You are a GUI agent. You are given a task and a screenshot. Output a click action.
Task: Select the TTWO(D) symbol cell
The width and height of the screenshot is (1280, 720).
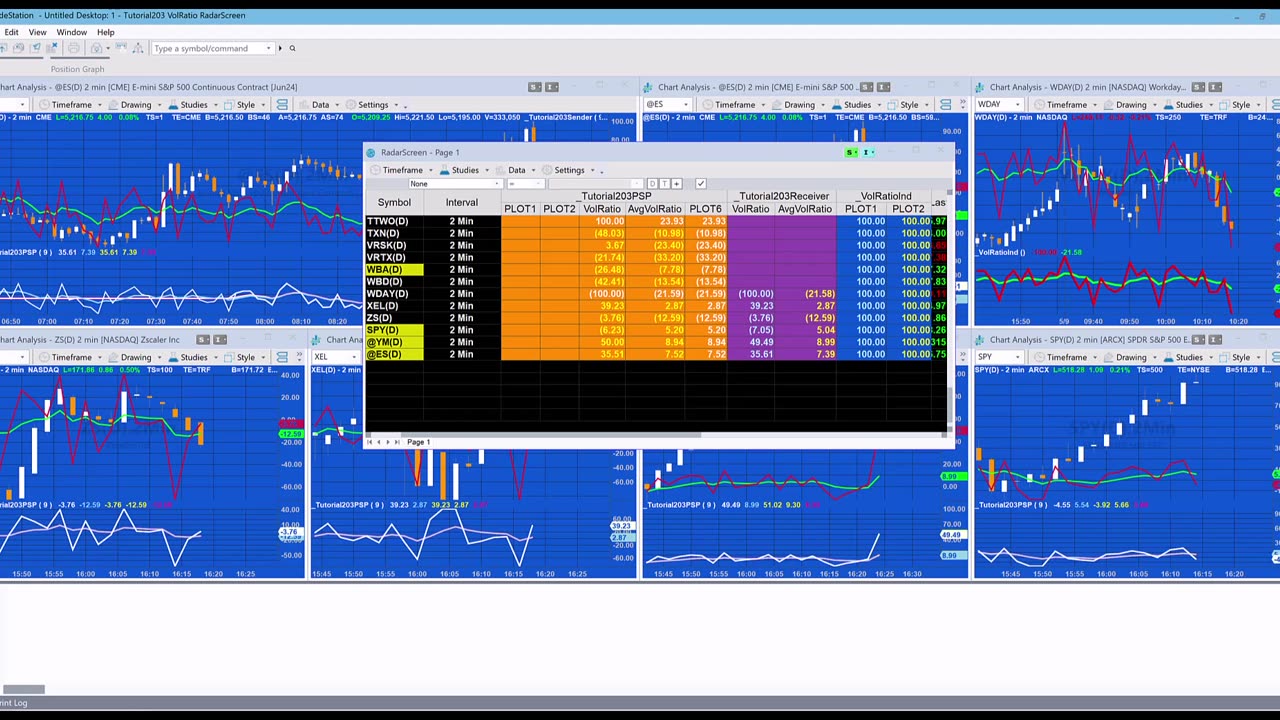tap(394, 221)
